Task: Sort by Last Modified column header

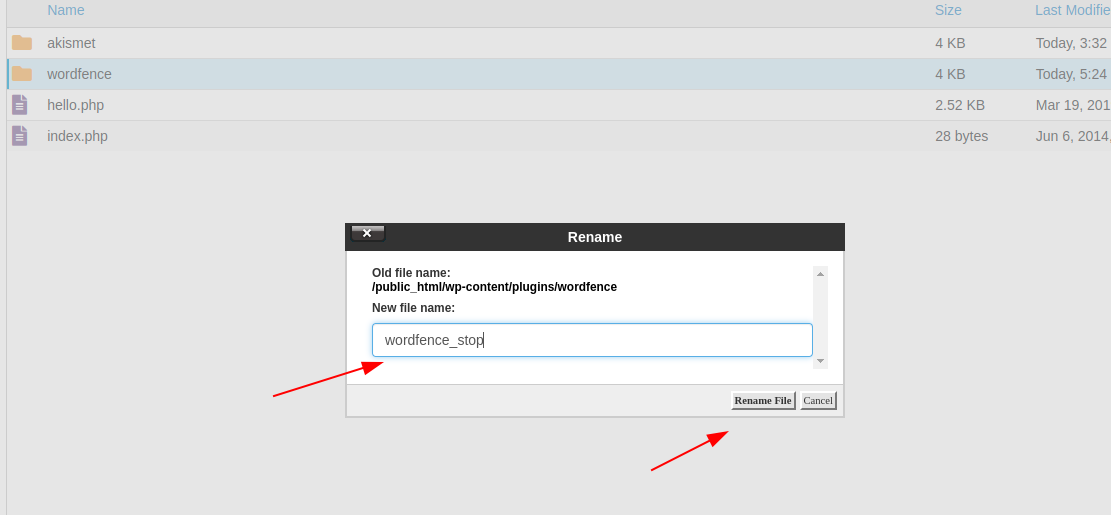Action: click(1073, 11)
